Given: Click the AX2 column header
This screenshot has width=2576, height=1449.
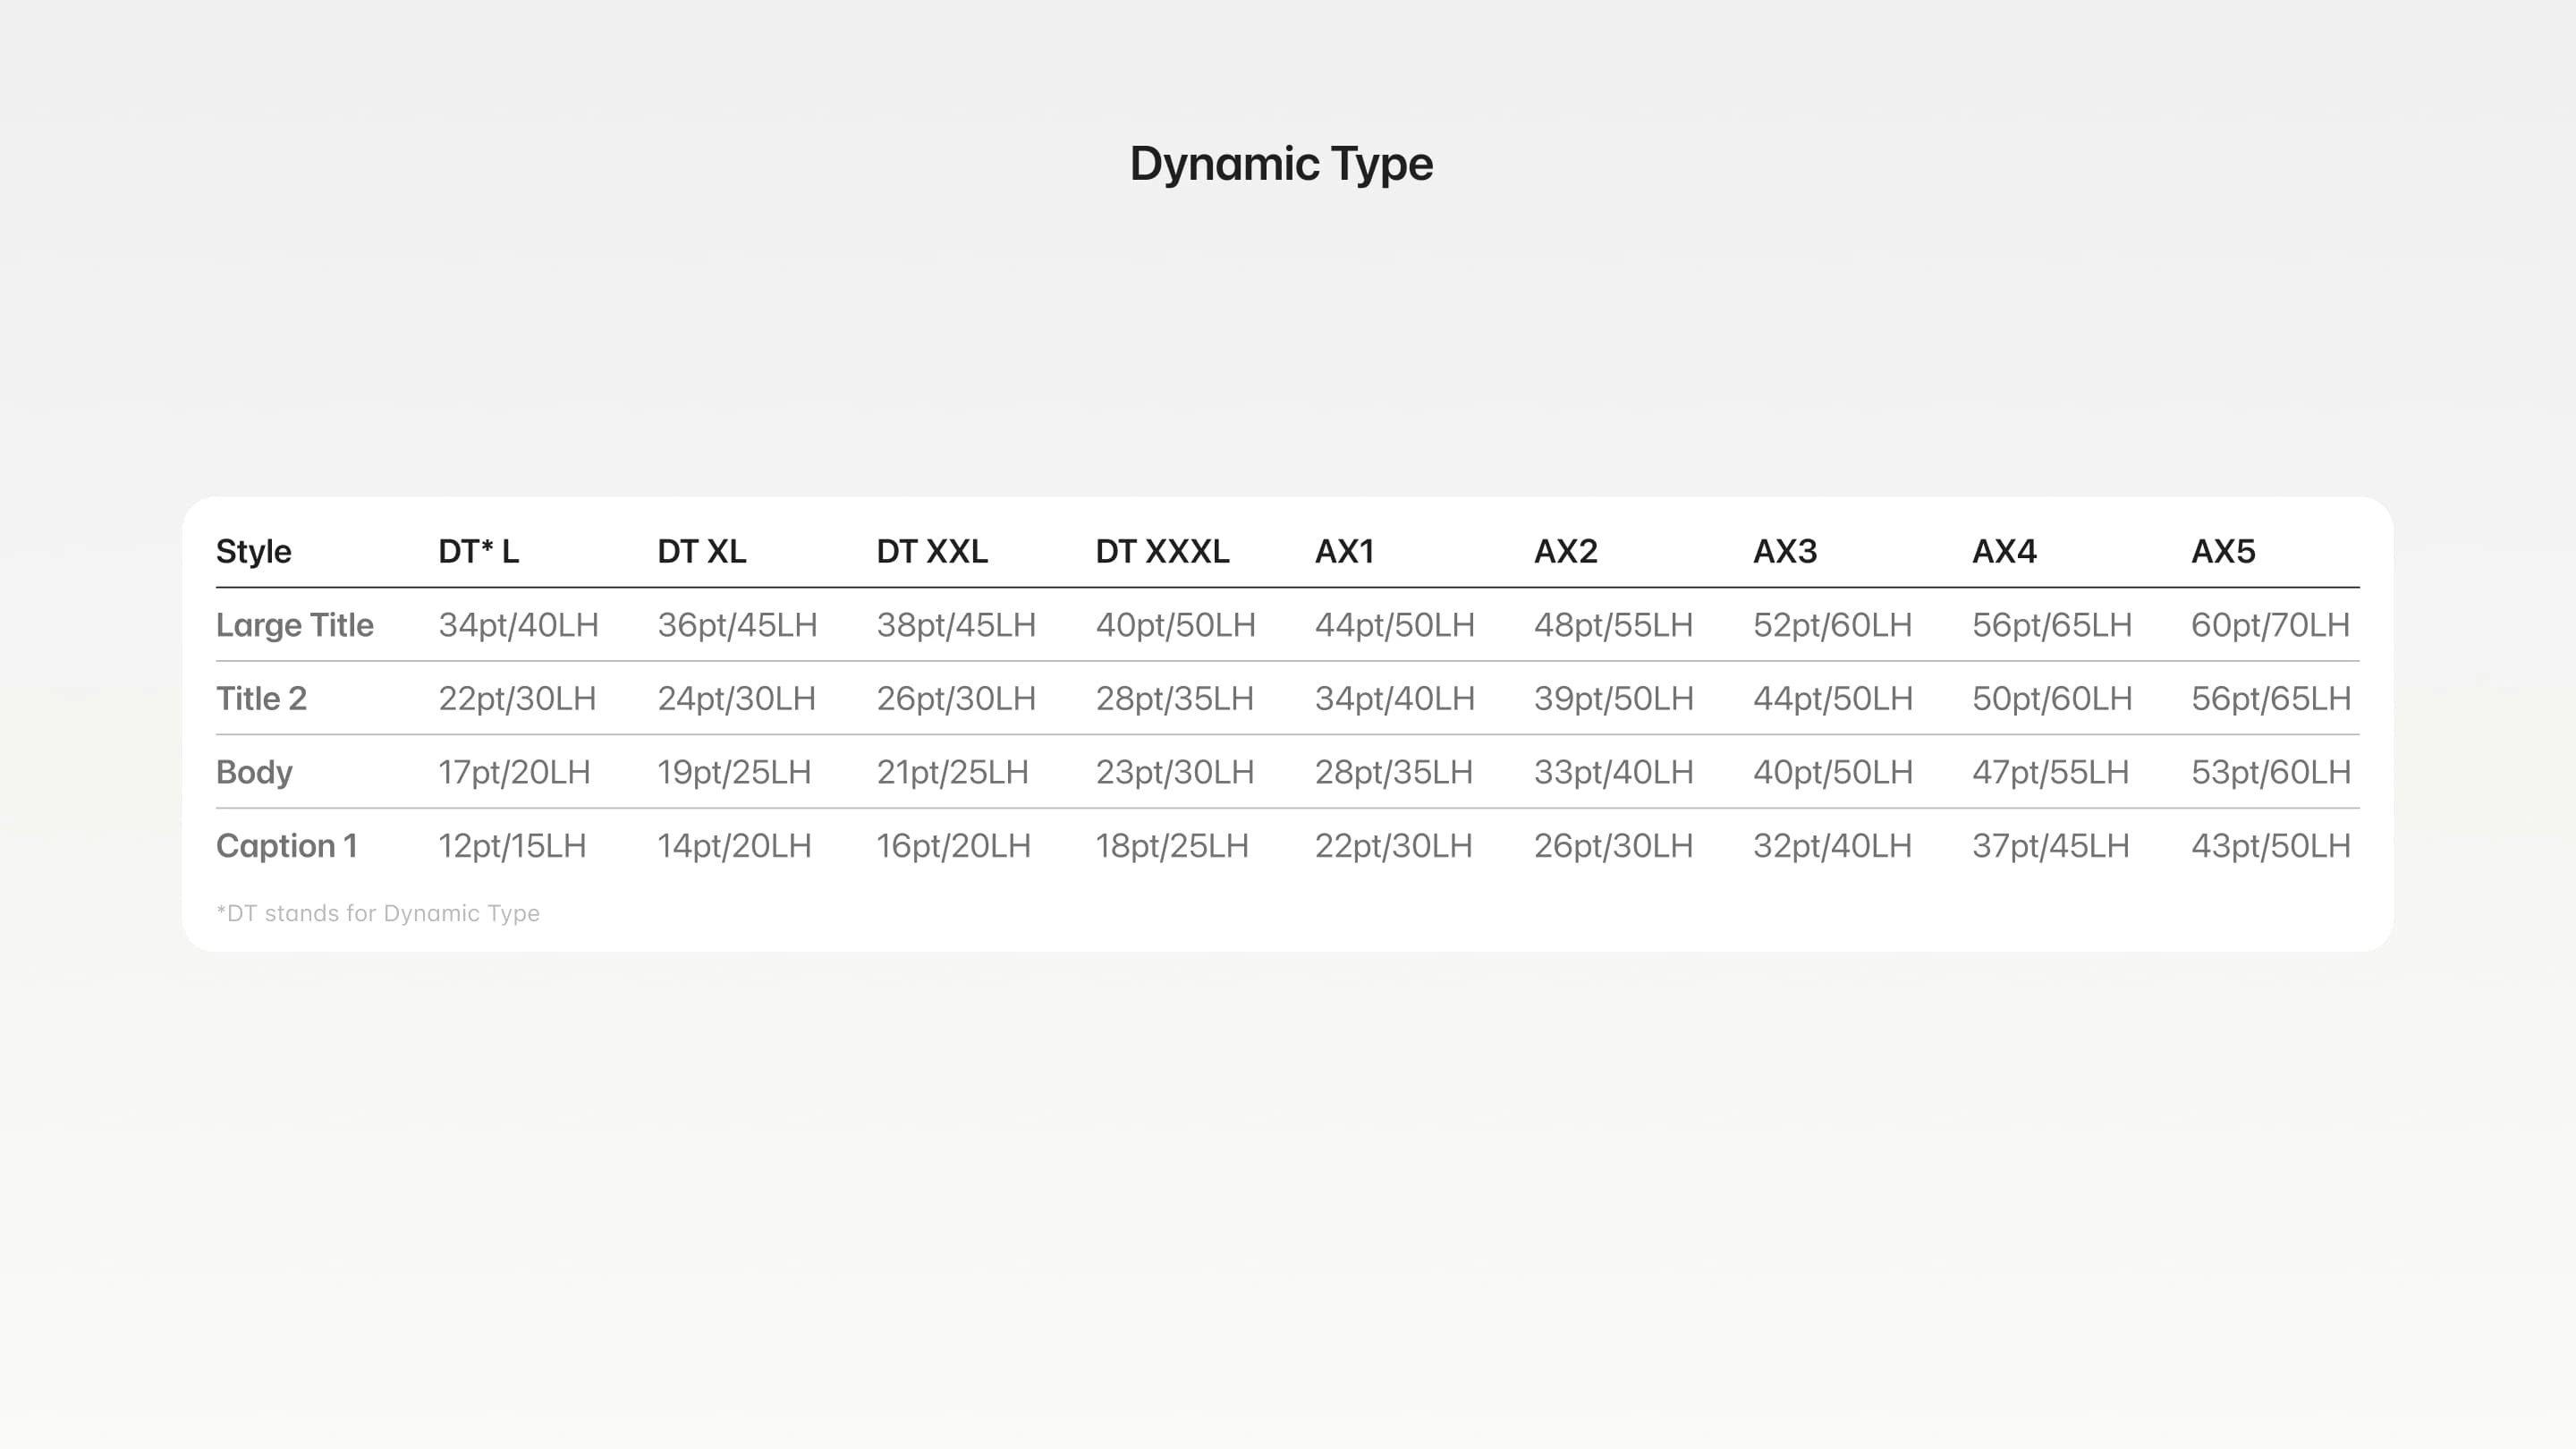Looking at the screenshot, I should click(x=1566, y=551).
